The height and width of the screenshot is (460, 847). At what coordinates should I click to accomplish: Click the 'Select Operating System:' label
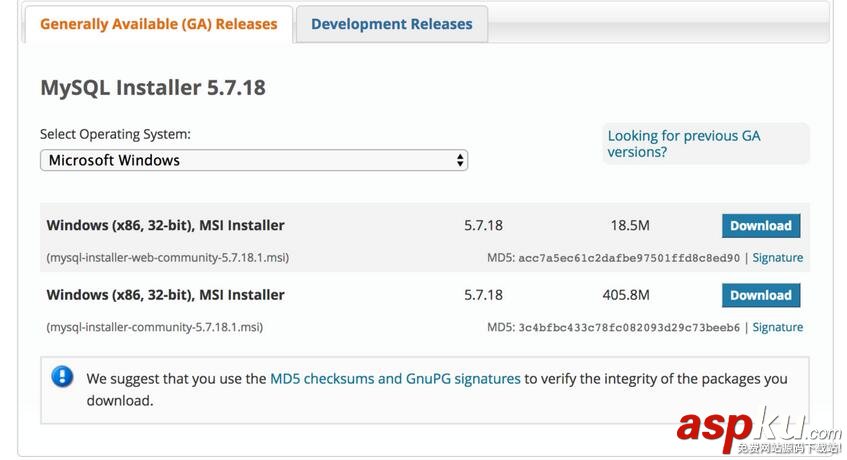coord(115,134)
